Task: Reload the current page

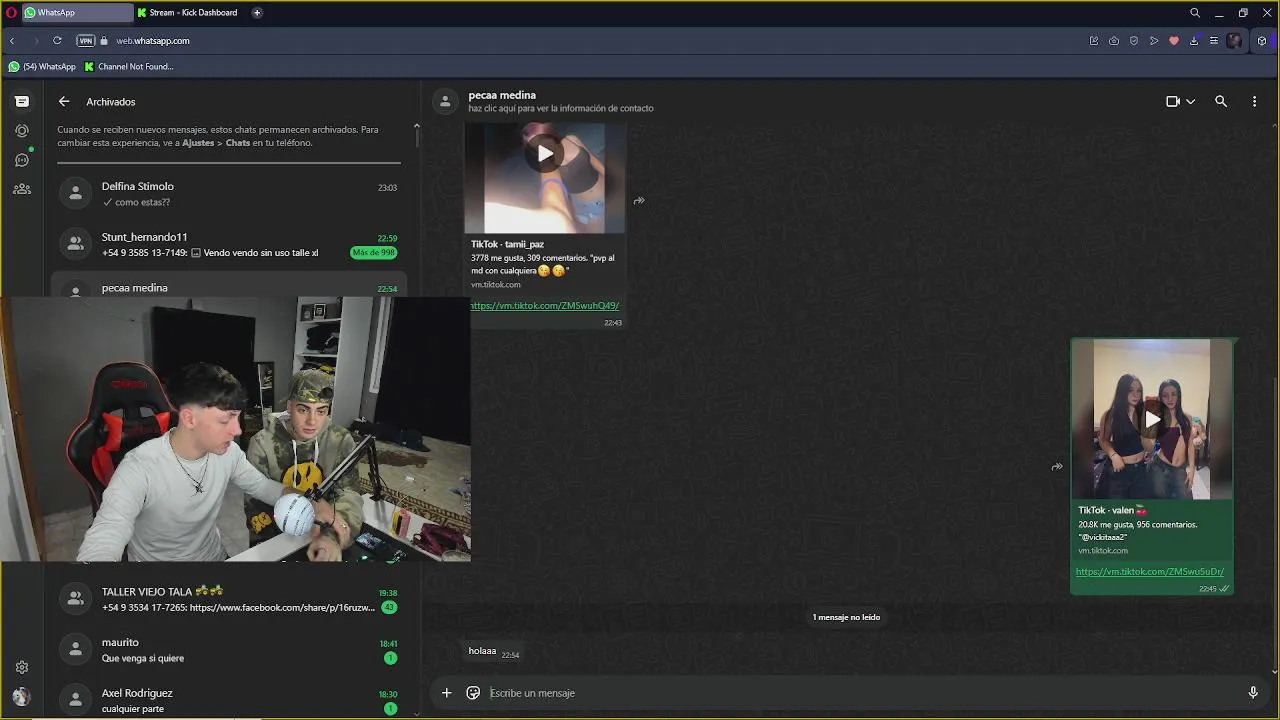Action: tap(57, 41)
